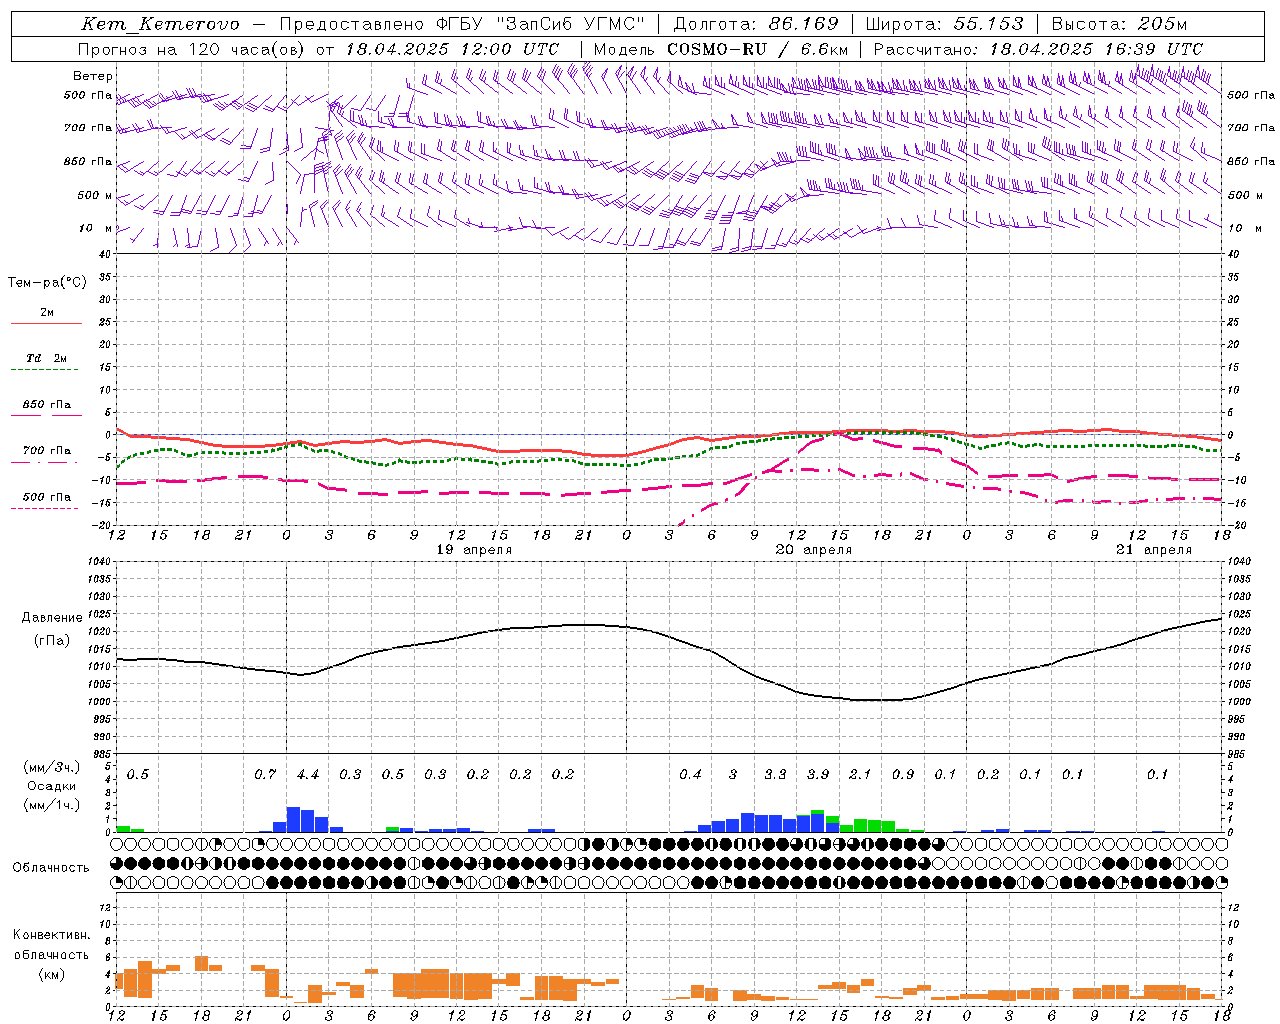Click the "Давление" pressure panel label
Image resolution: width=1280 pixels, height=1024 pixels.
click(52, 618)
